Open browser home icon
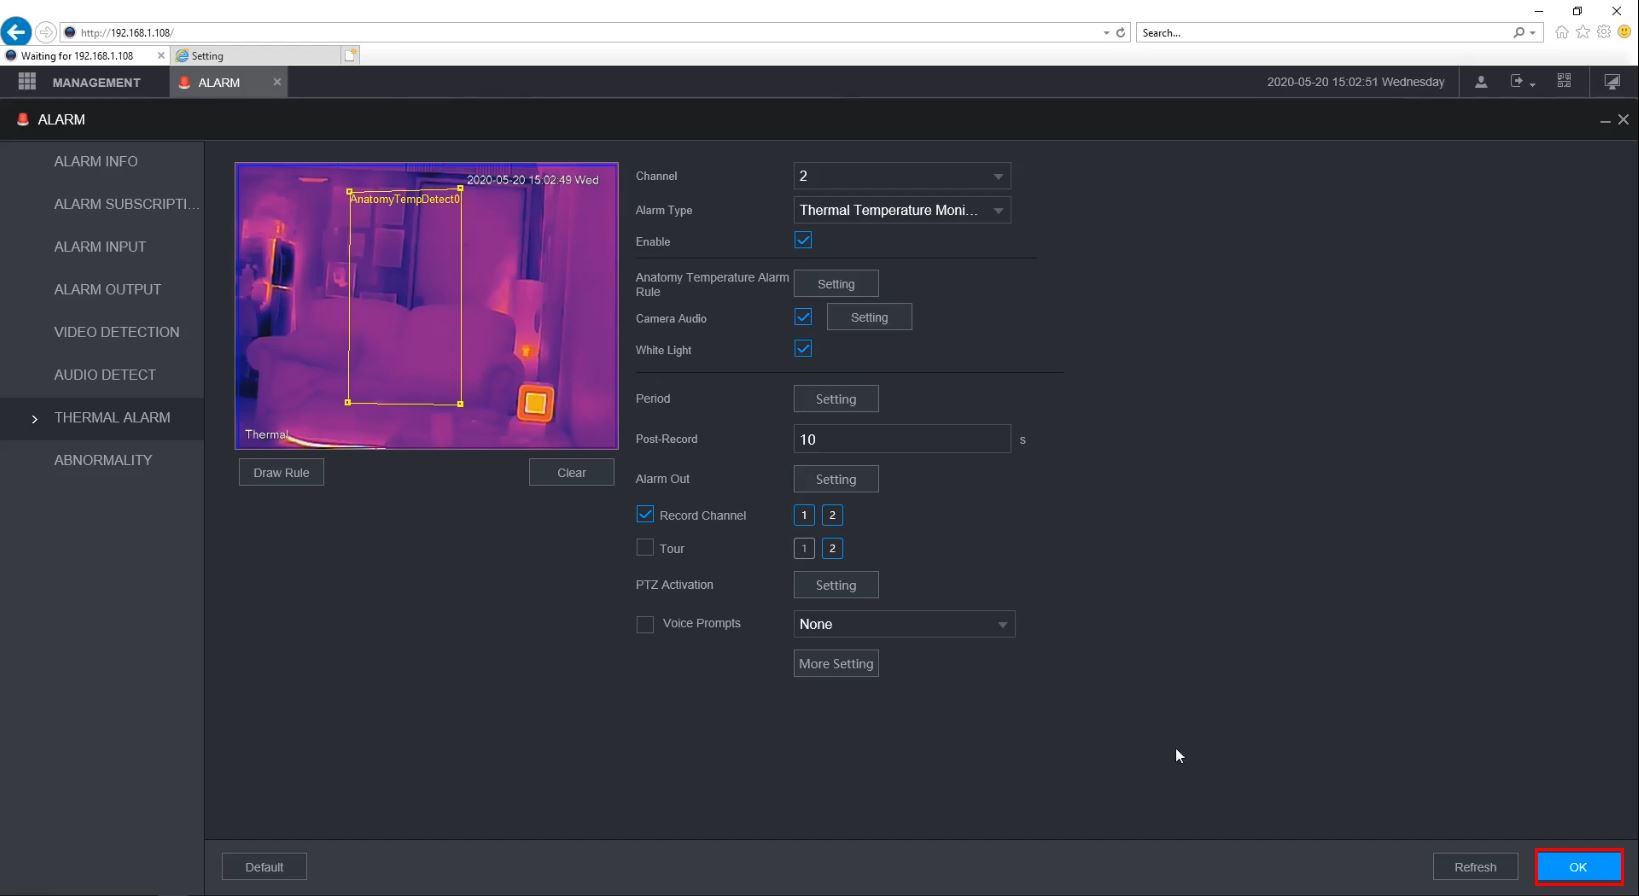Viewport: 1639px width, 896px height. [1561, 33]
